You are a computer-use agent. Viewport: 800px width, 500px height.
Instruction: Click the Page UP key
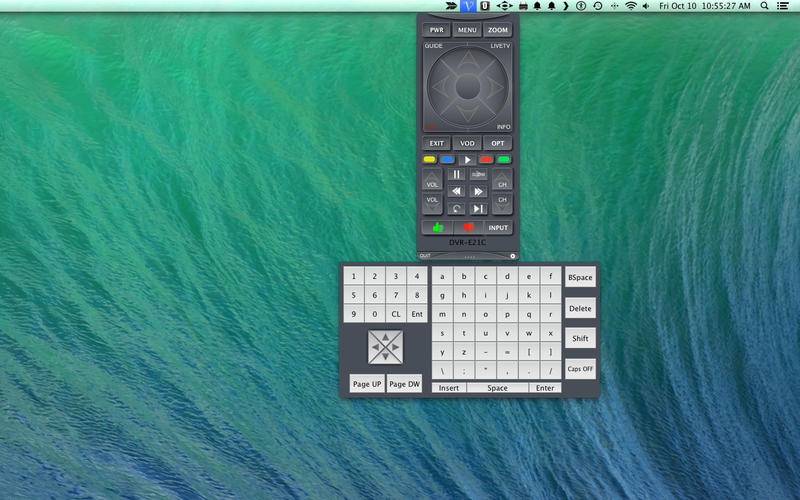(367, 384)
